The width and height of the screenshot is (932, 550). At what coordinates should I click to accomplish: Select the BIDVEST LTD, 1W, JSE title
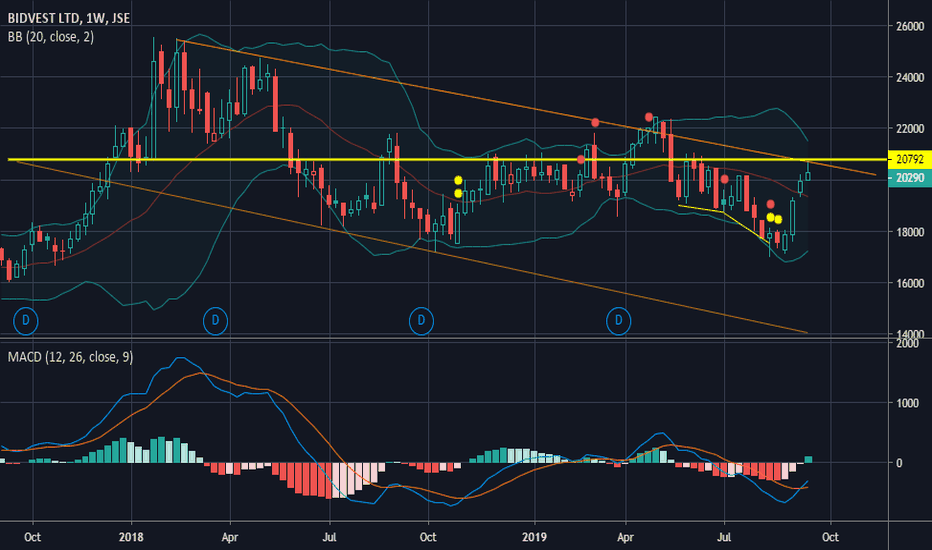(68, 18)
